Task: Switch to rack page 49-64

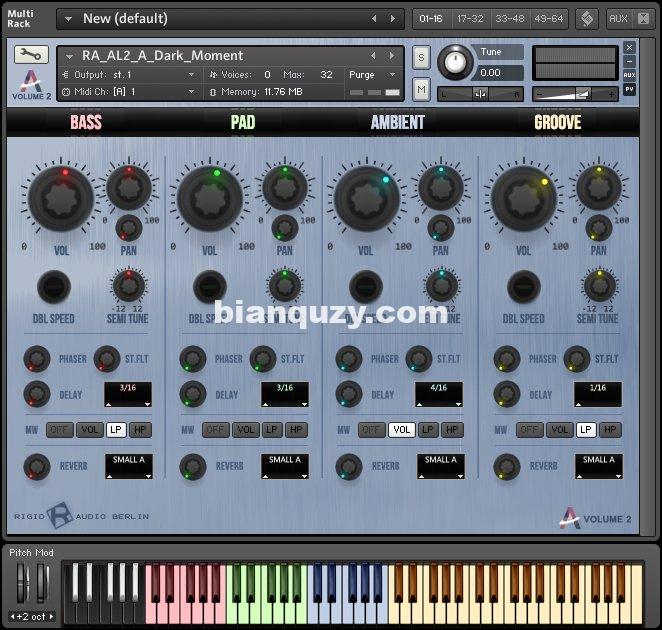Action: point(548,19)
